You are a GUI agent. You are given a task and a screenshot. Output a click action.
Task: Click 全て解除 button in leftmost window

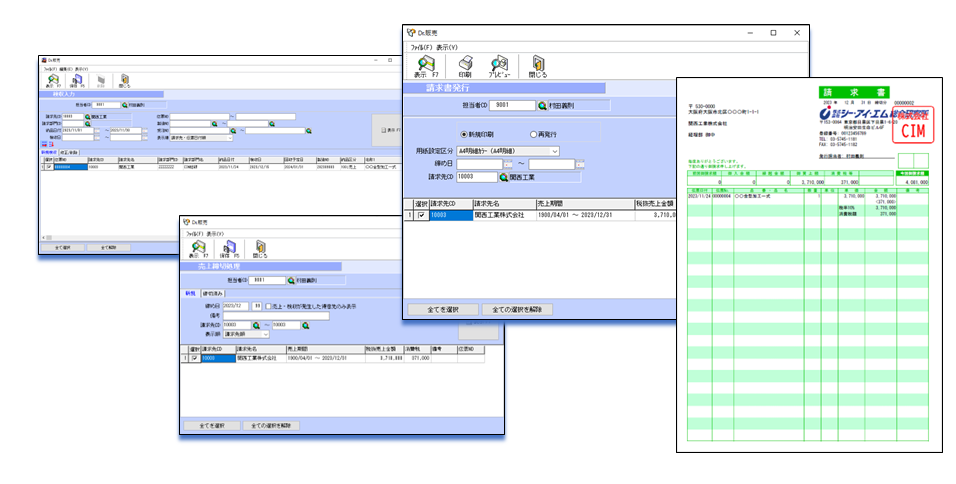(108, 247)
